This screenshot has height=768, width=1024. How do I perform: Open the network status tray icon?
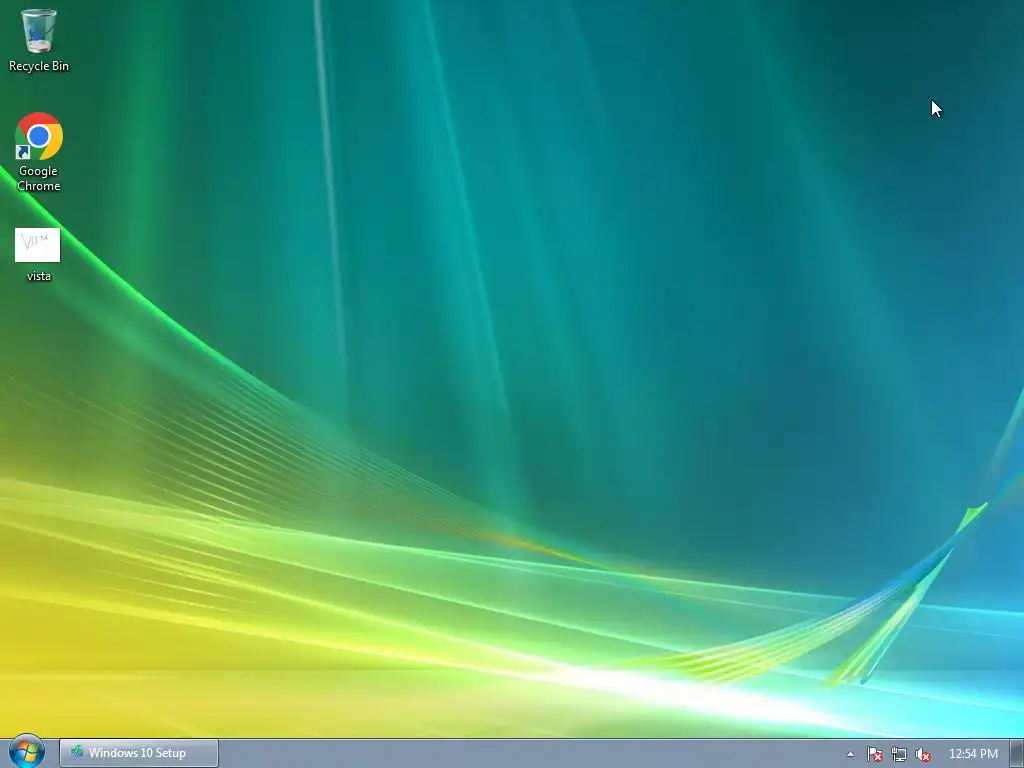(x=899, y=754)
